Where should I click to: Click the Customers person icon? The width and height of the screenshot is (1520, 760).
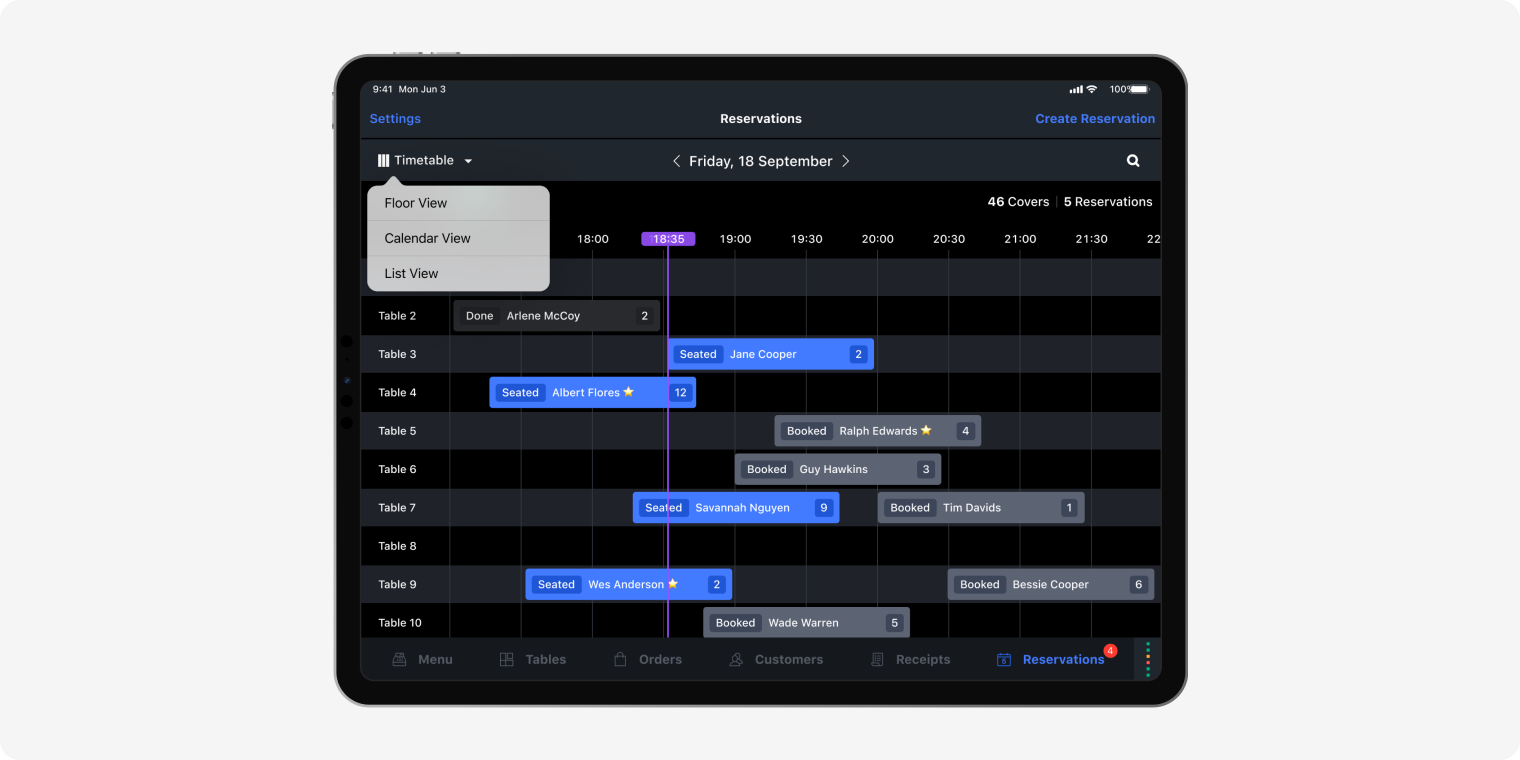coord(737,660)
